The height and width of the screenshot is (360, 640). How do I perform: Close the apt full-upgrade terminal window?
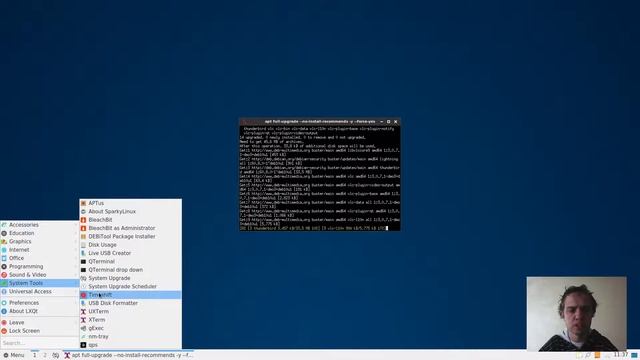396,122
